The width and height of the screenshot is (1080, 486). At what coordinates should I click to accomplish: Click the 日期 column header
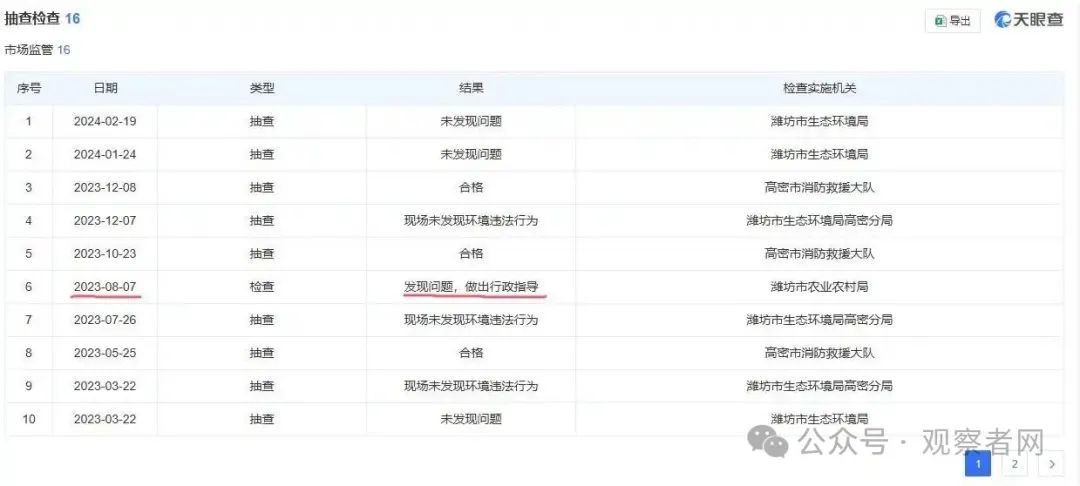[x=105, y=88]
